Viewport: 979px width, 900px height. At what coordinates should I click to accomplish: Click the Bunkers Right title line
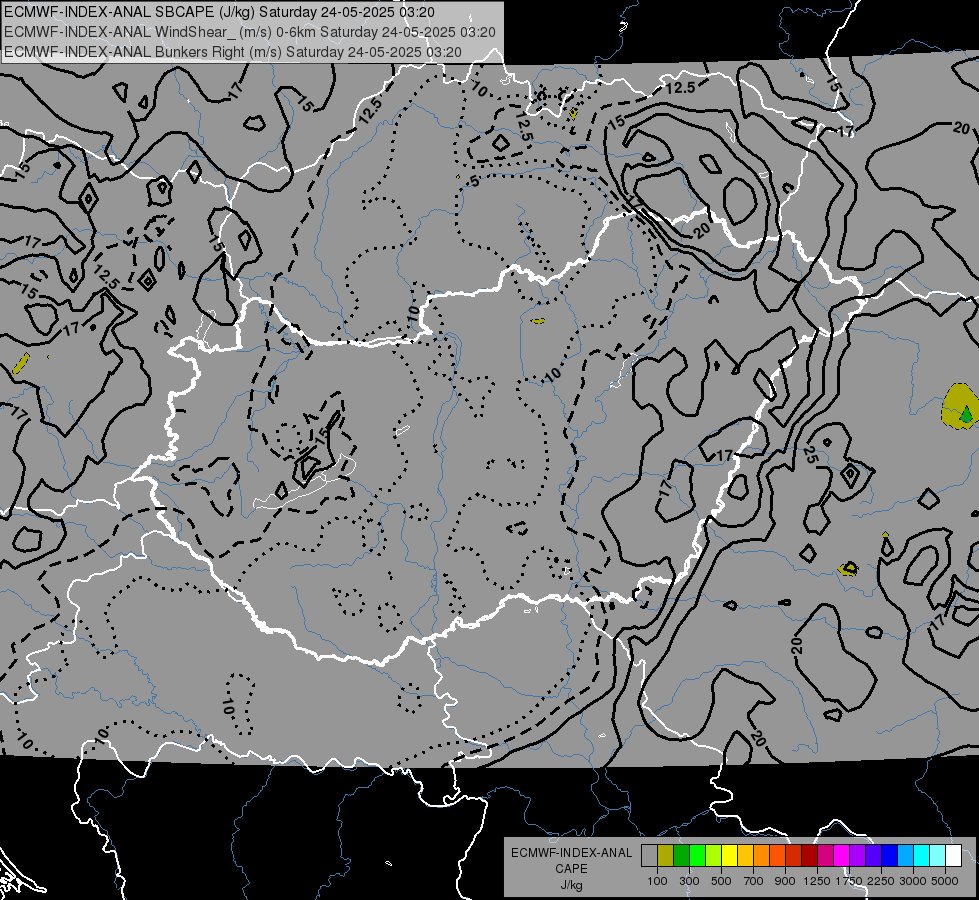click(x=233, y=52)
